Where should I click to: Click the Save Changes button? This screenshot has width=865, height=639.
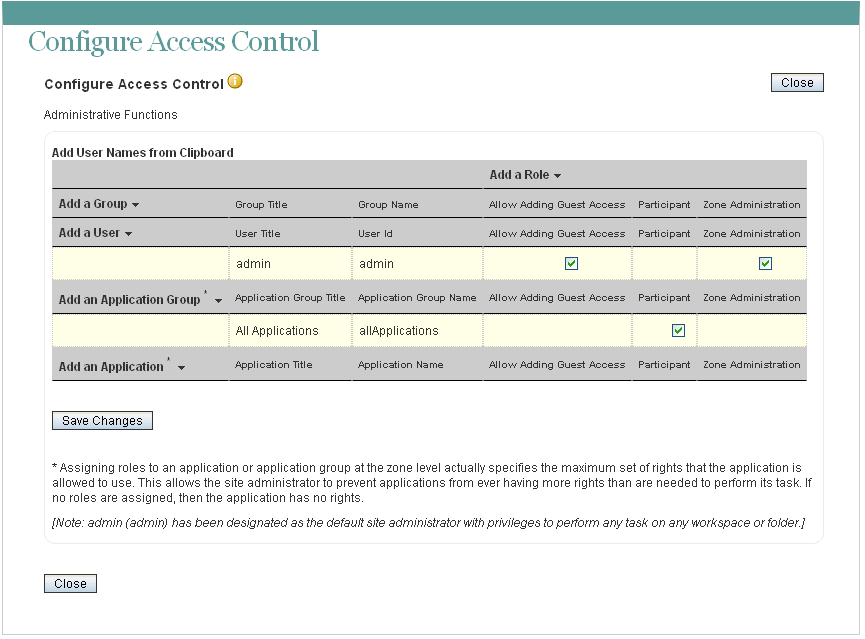tap(102, 420)
